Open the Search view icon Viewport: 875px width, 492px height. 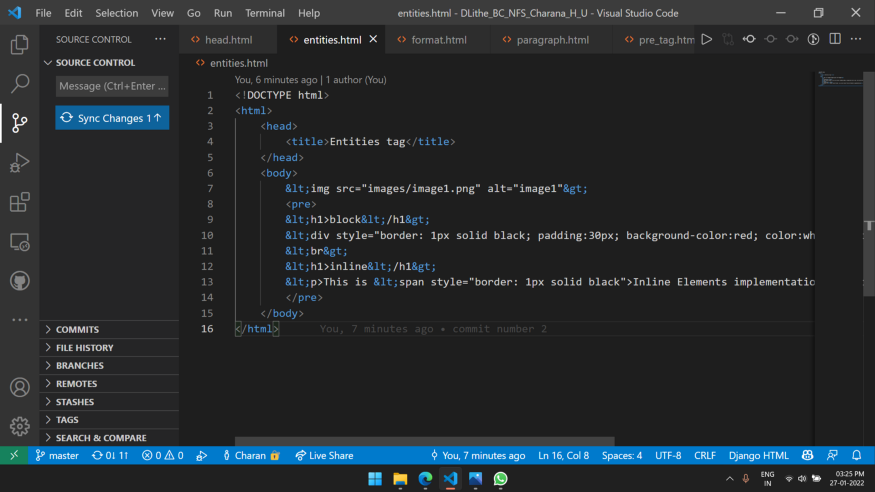pos(20,84)
